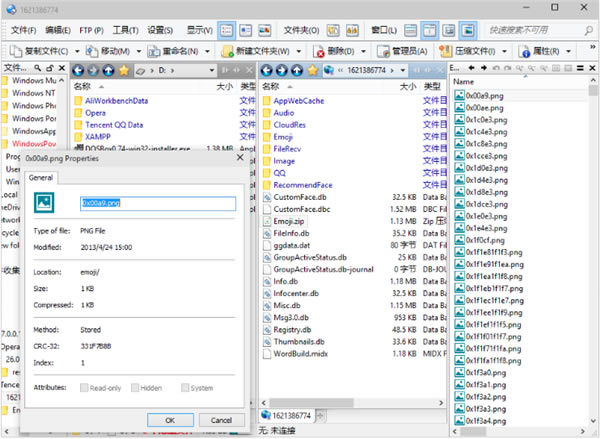Click the OK button in Properties dialog
600x439 pixels.
170,419
